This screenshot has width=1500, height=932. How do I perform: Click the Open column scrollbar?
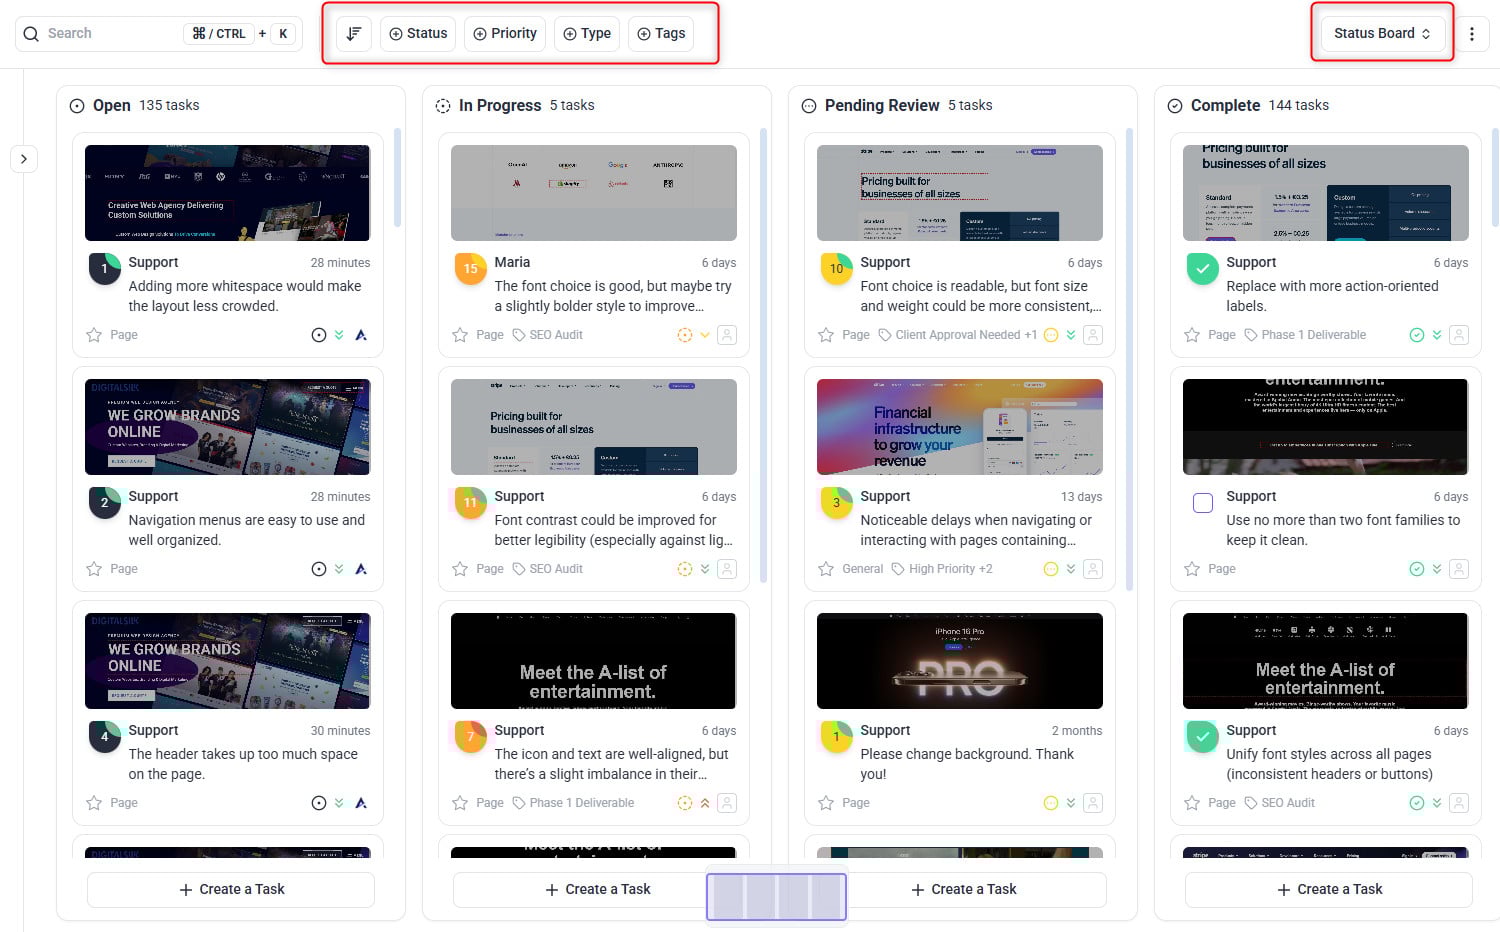coord(397,170)
